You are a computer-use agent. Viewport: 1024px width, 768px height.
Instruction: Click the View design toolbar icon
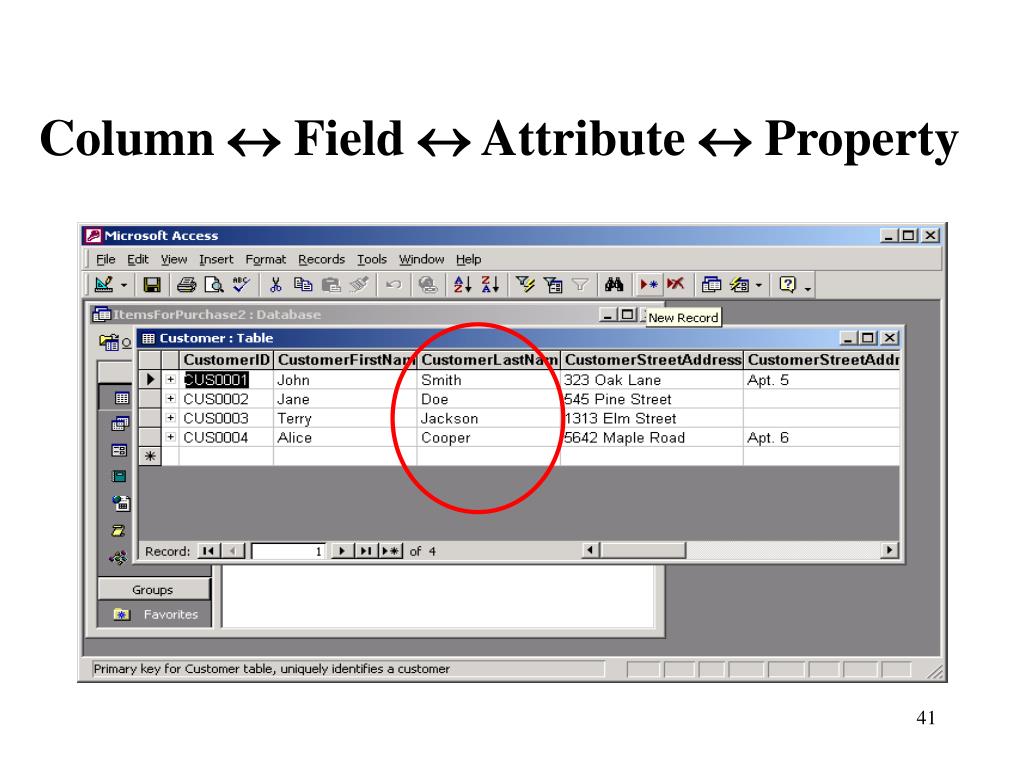104,285
